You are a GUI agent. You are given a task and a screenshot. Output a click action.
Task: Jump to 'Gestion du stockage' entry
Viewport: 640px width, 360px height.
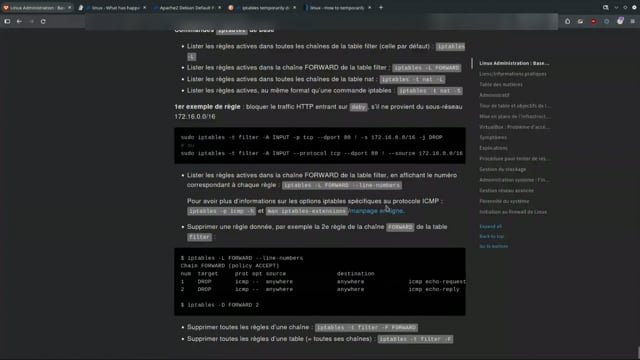coord(502,169)
